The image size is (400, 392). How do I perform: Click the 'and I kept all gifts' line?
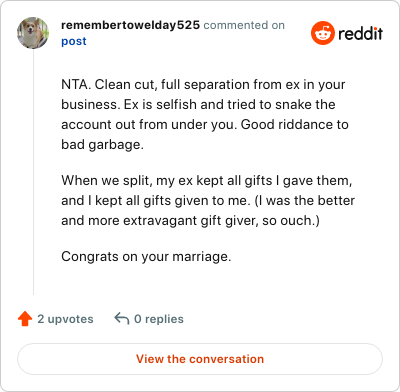(208, 201)
